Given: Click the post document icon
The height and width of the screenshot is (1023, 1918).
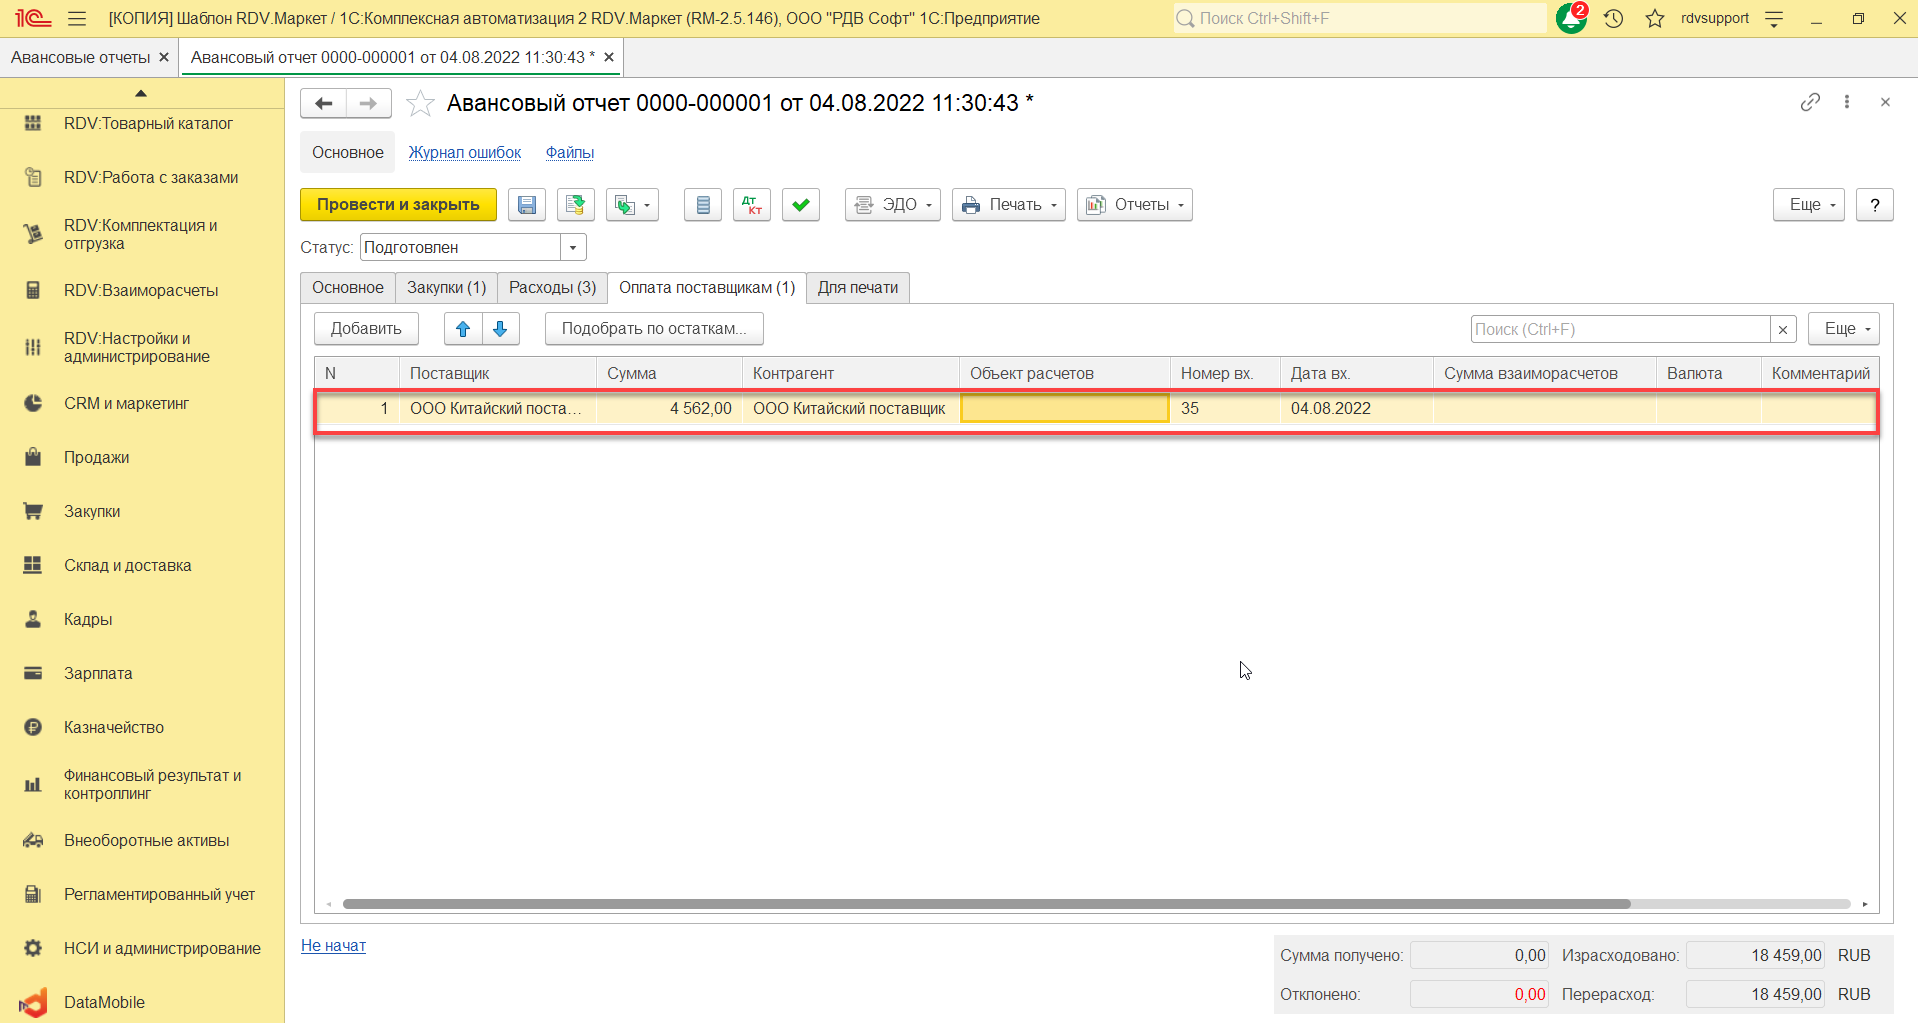Looking at the screenshot, I should click(x=575, y=205).
